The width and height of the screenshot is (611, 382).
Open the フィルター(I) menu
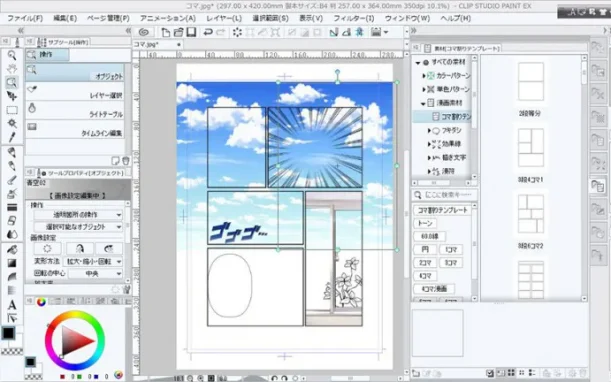[x=353, y=18]
